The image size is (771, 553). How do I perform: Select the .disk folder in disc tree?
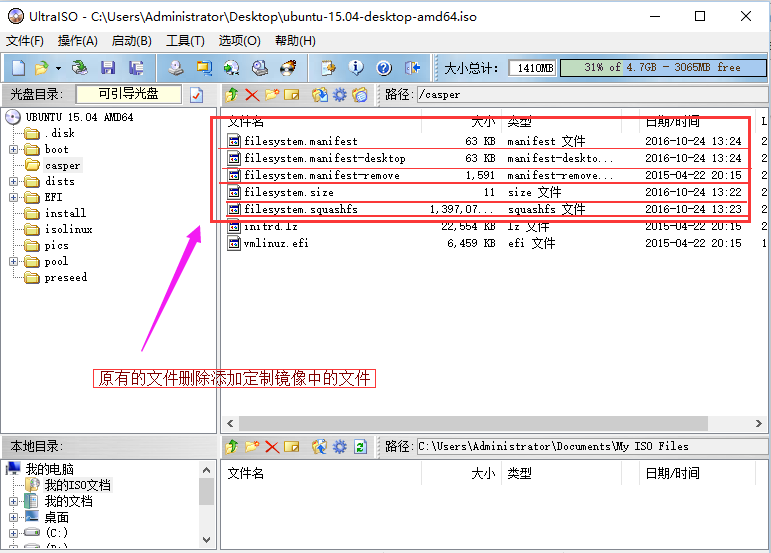[59, 133]
